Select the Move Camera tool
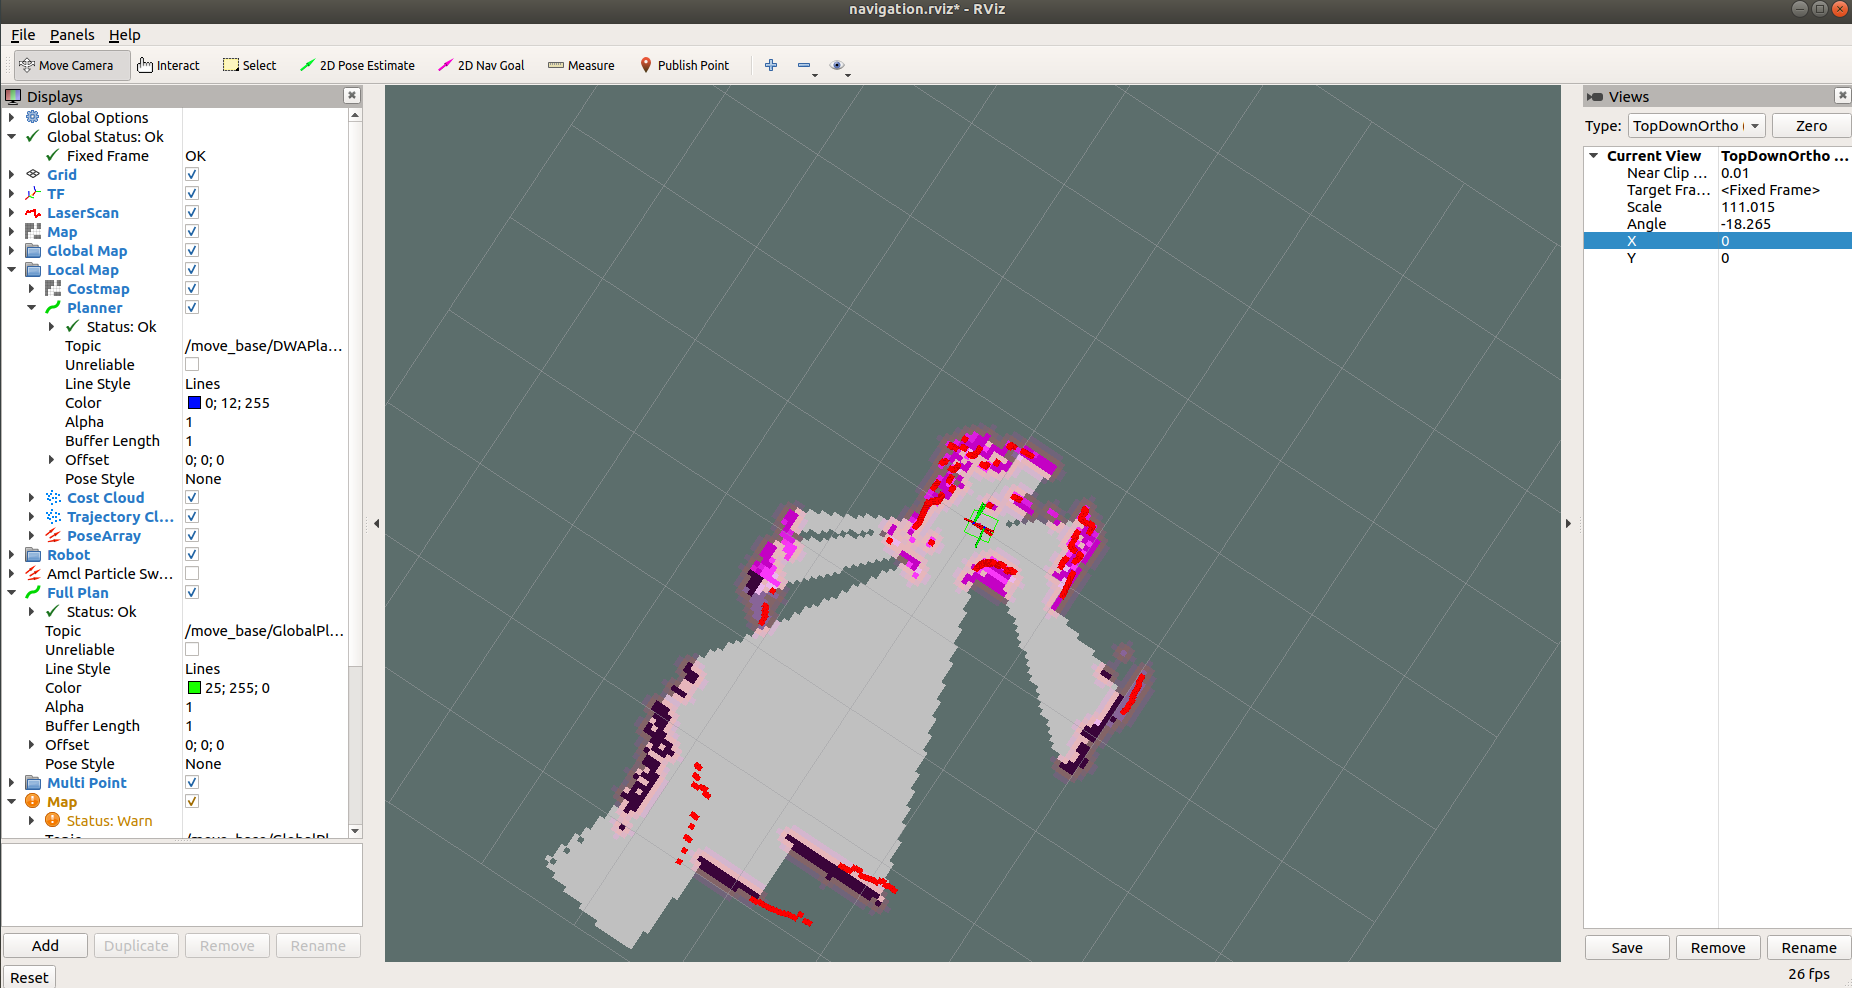 (72, 65)
